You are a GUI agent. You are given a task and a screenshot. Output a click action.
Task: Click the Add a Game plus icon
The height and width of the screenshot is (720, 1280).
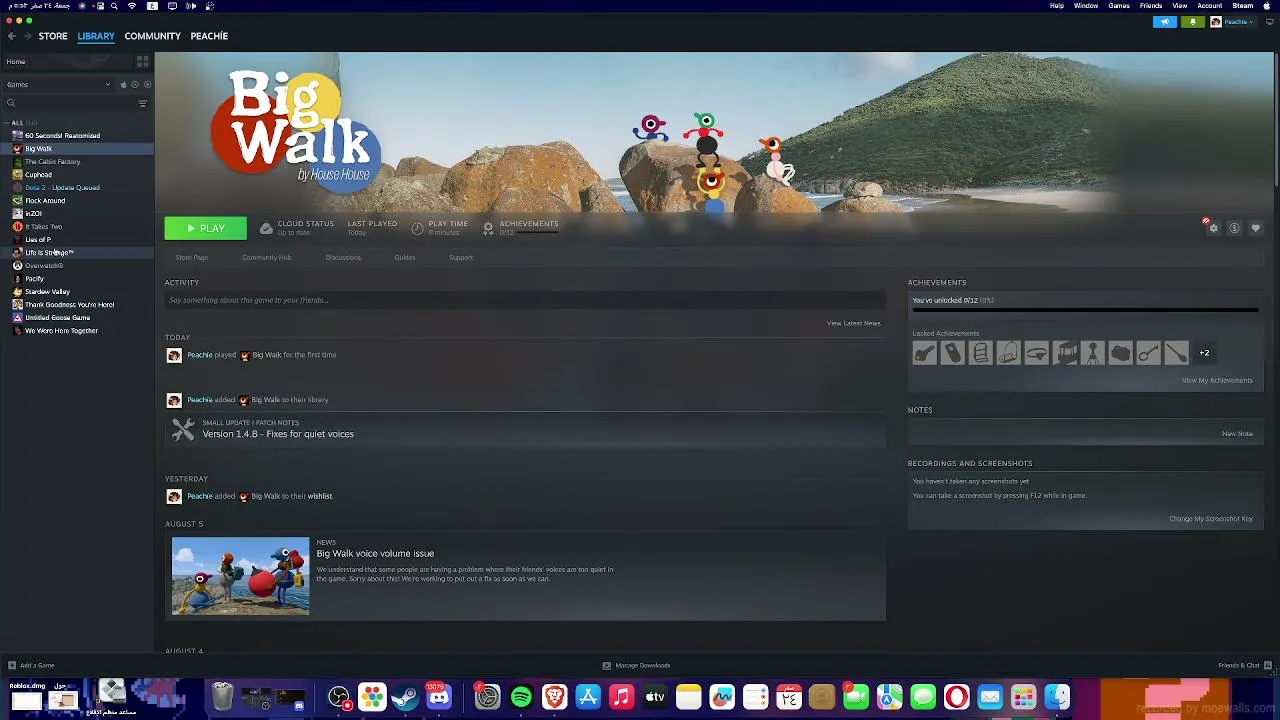[11, 665]
